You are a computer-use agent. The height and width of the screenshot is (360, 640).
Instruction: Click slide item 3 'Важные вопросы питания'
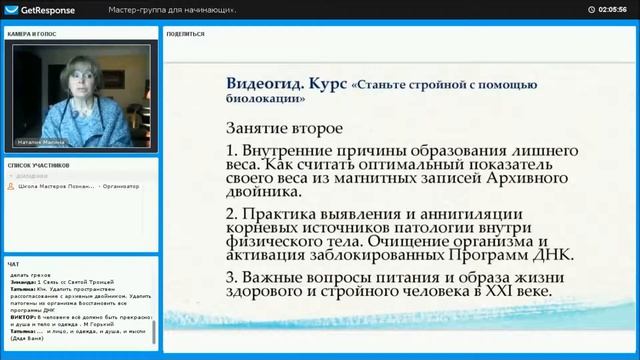tap(395, 284)
